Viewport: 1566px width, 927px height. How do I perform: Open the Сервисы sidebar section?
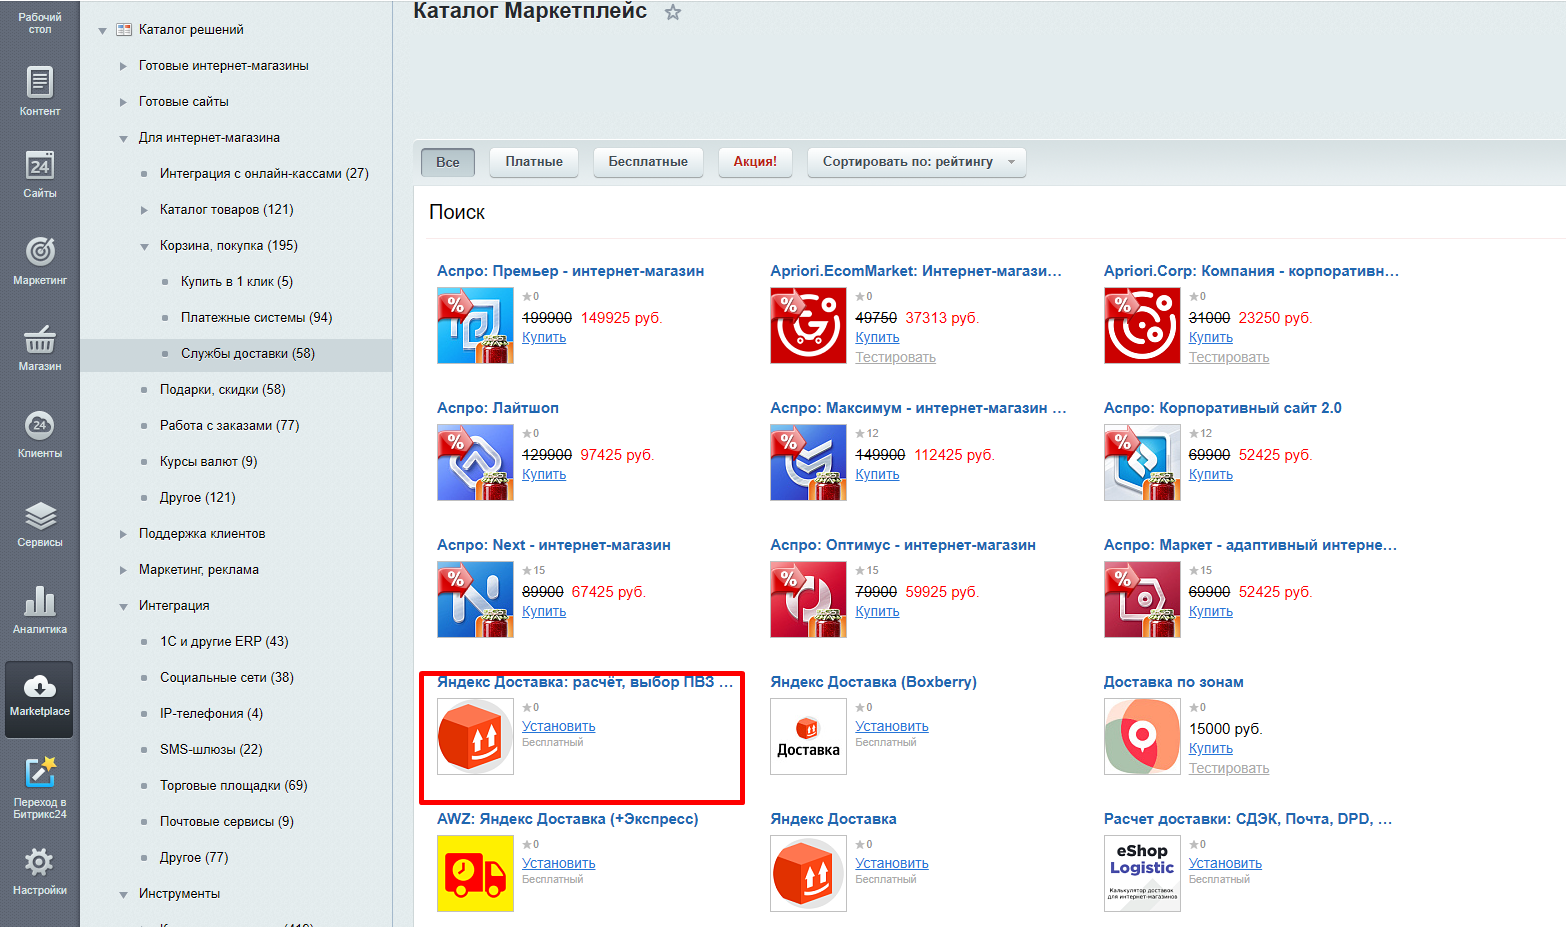[39, 524]
